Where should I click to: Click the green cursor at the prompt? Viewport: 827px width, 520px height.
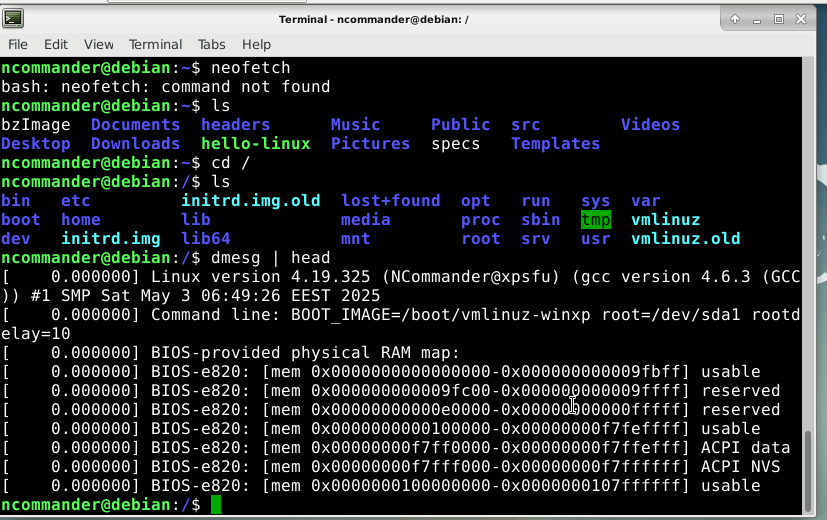[216, 505]
